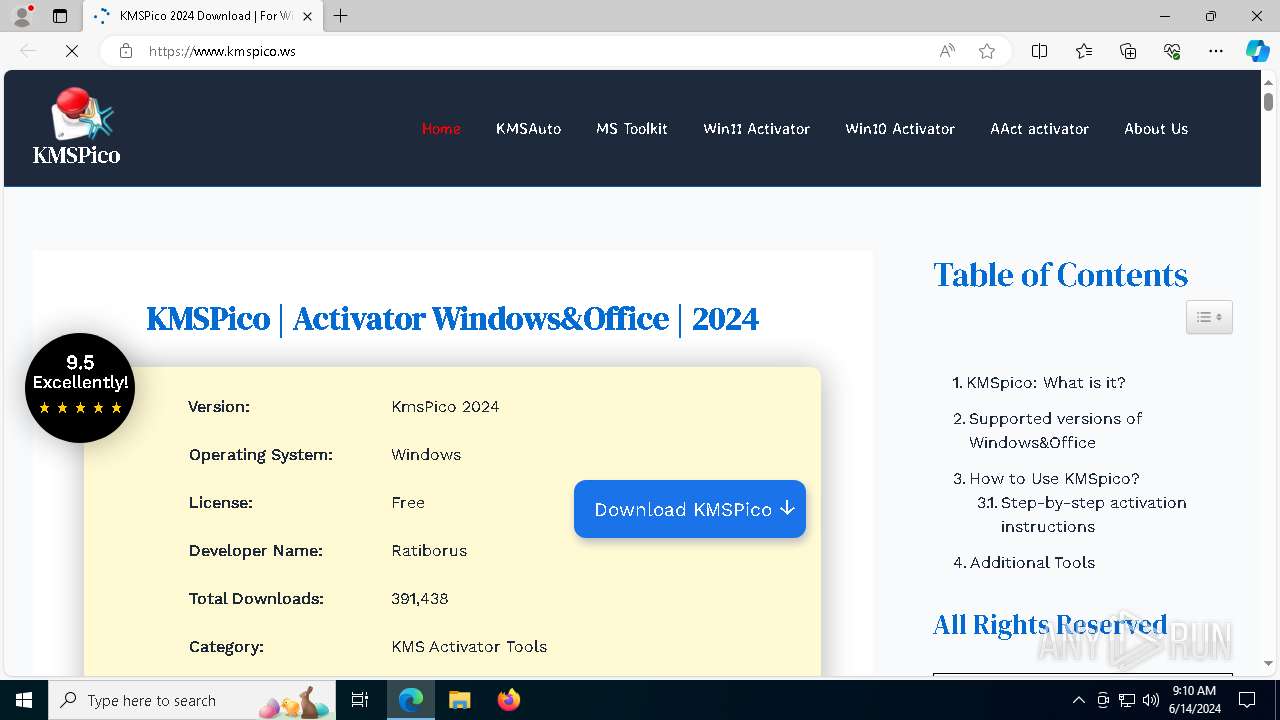
Task: Select the version value 'KmsPico 2024'
Action: click(445, 406)
